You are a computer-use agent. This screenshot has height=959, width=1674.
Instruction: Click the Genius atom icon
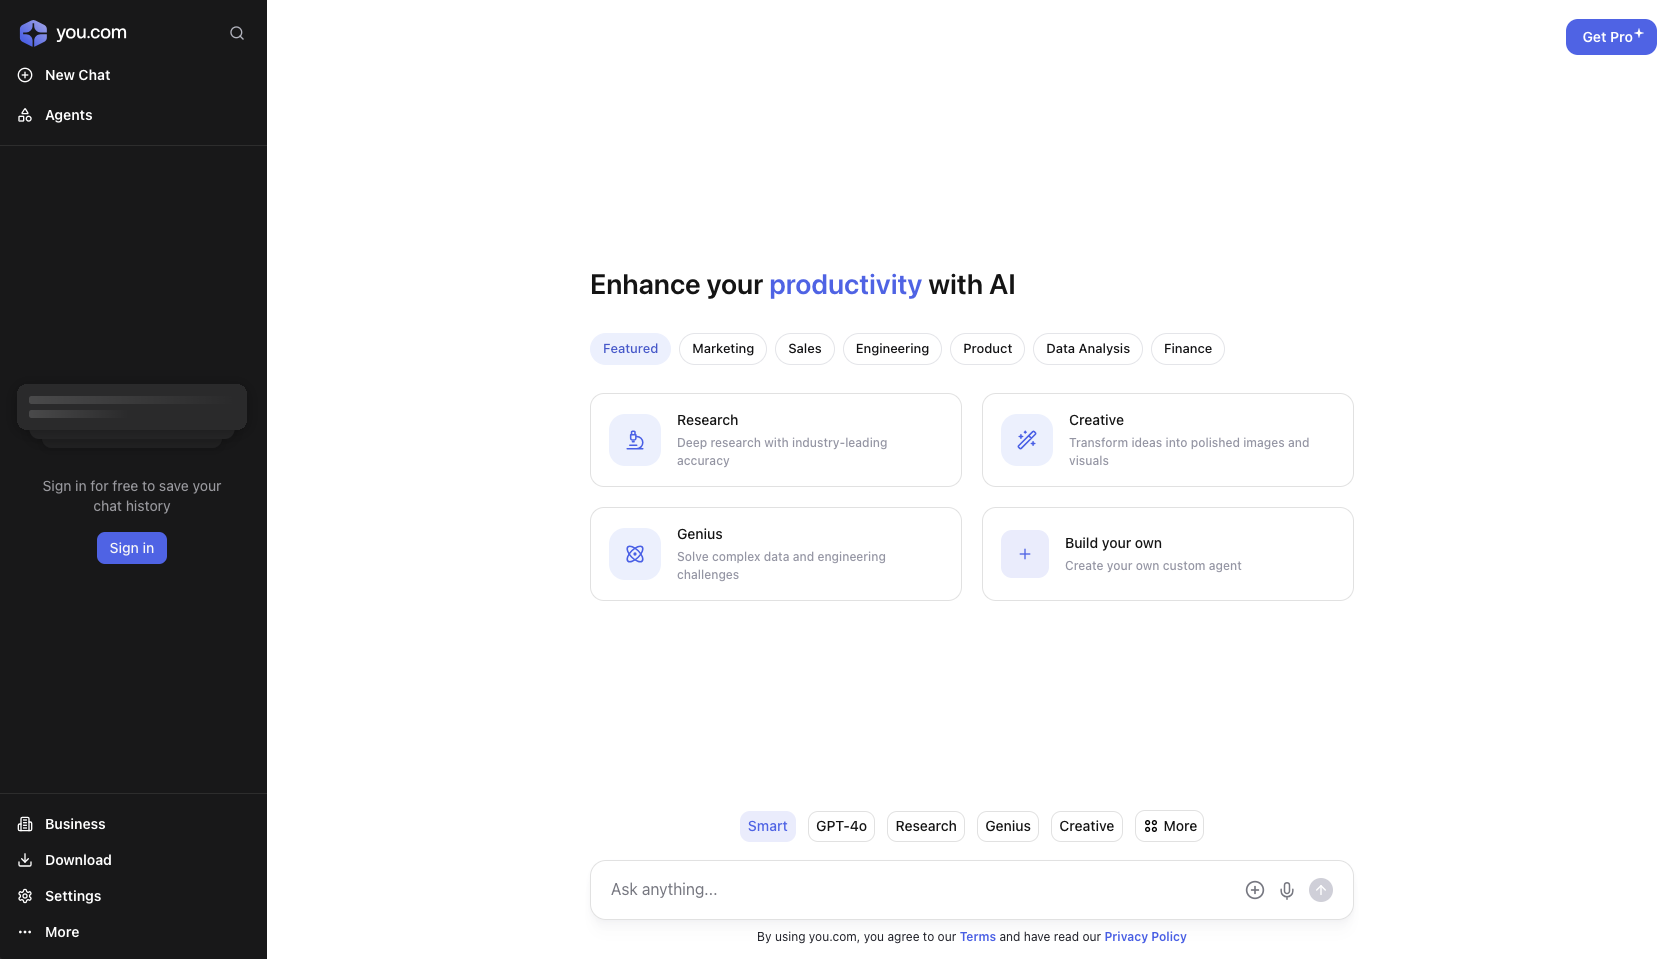(x=635, y=554)
